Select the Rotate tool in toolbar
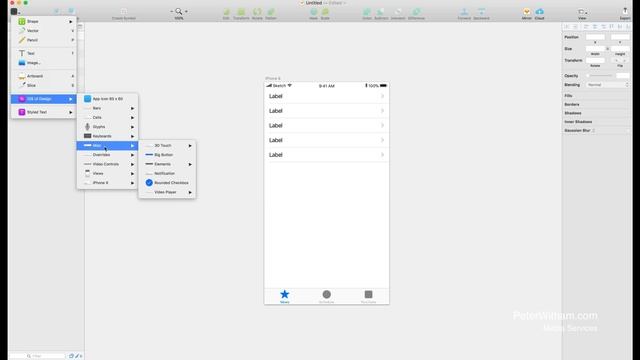640x360 pixels. [257, 13]
